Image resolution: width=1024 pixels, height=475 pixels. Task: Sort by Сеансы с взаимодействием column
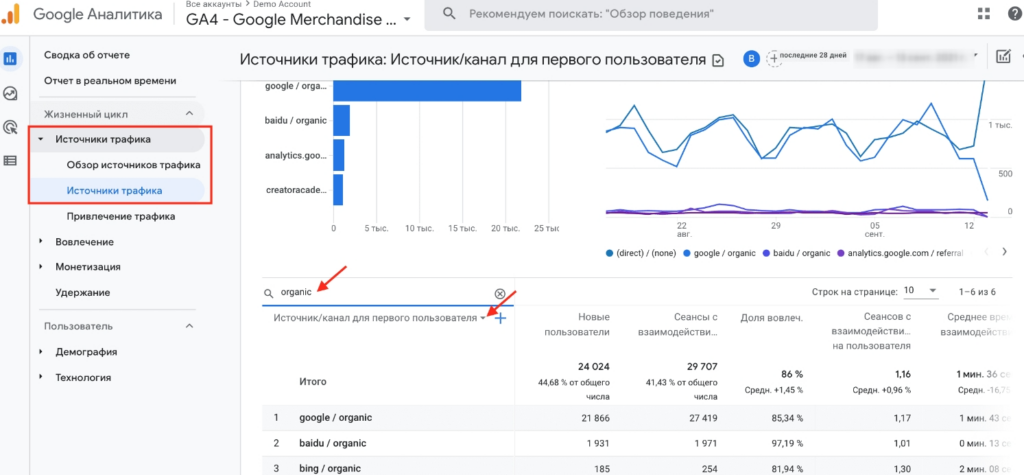pos(677,324)
